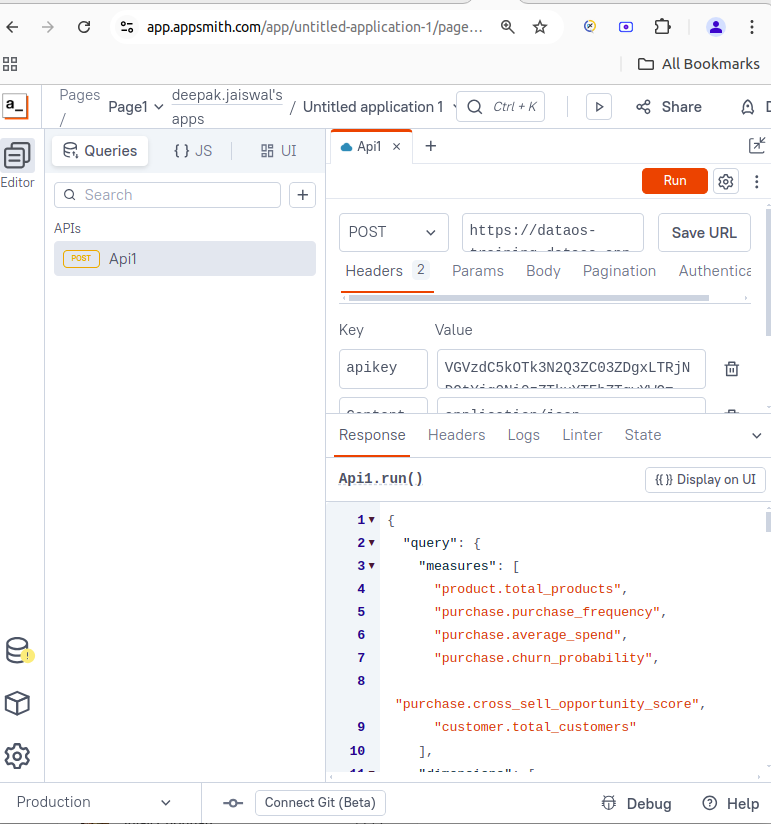Screen dimensions: 771x824
Task: Edit the apikey header value field
Action: pos(571,368)
